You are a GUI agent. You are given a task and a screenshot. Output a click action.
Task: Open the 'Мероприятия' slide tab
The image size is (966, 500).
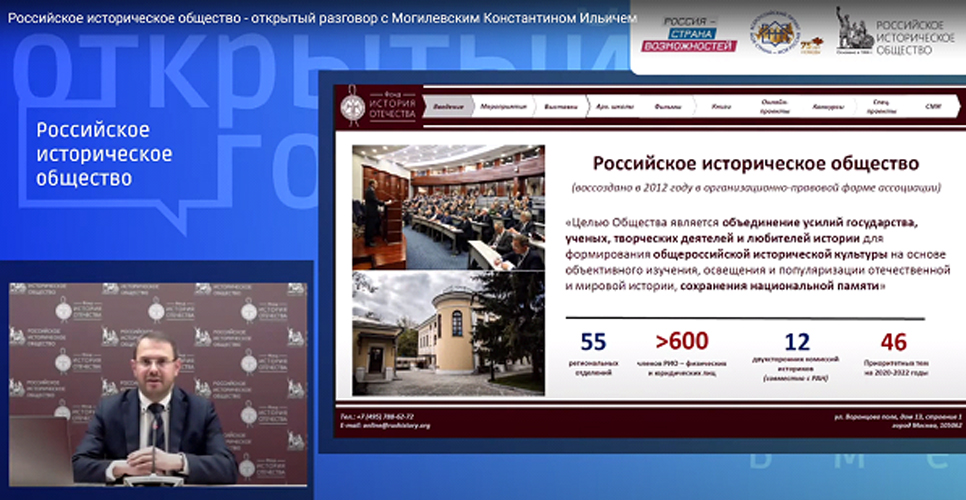[503, 107]
